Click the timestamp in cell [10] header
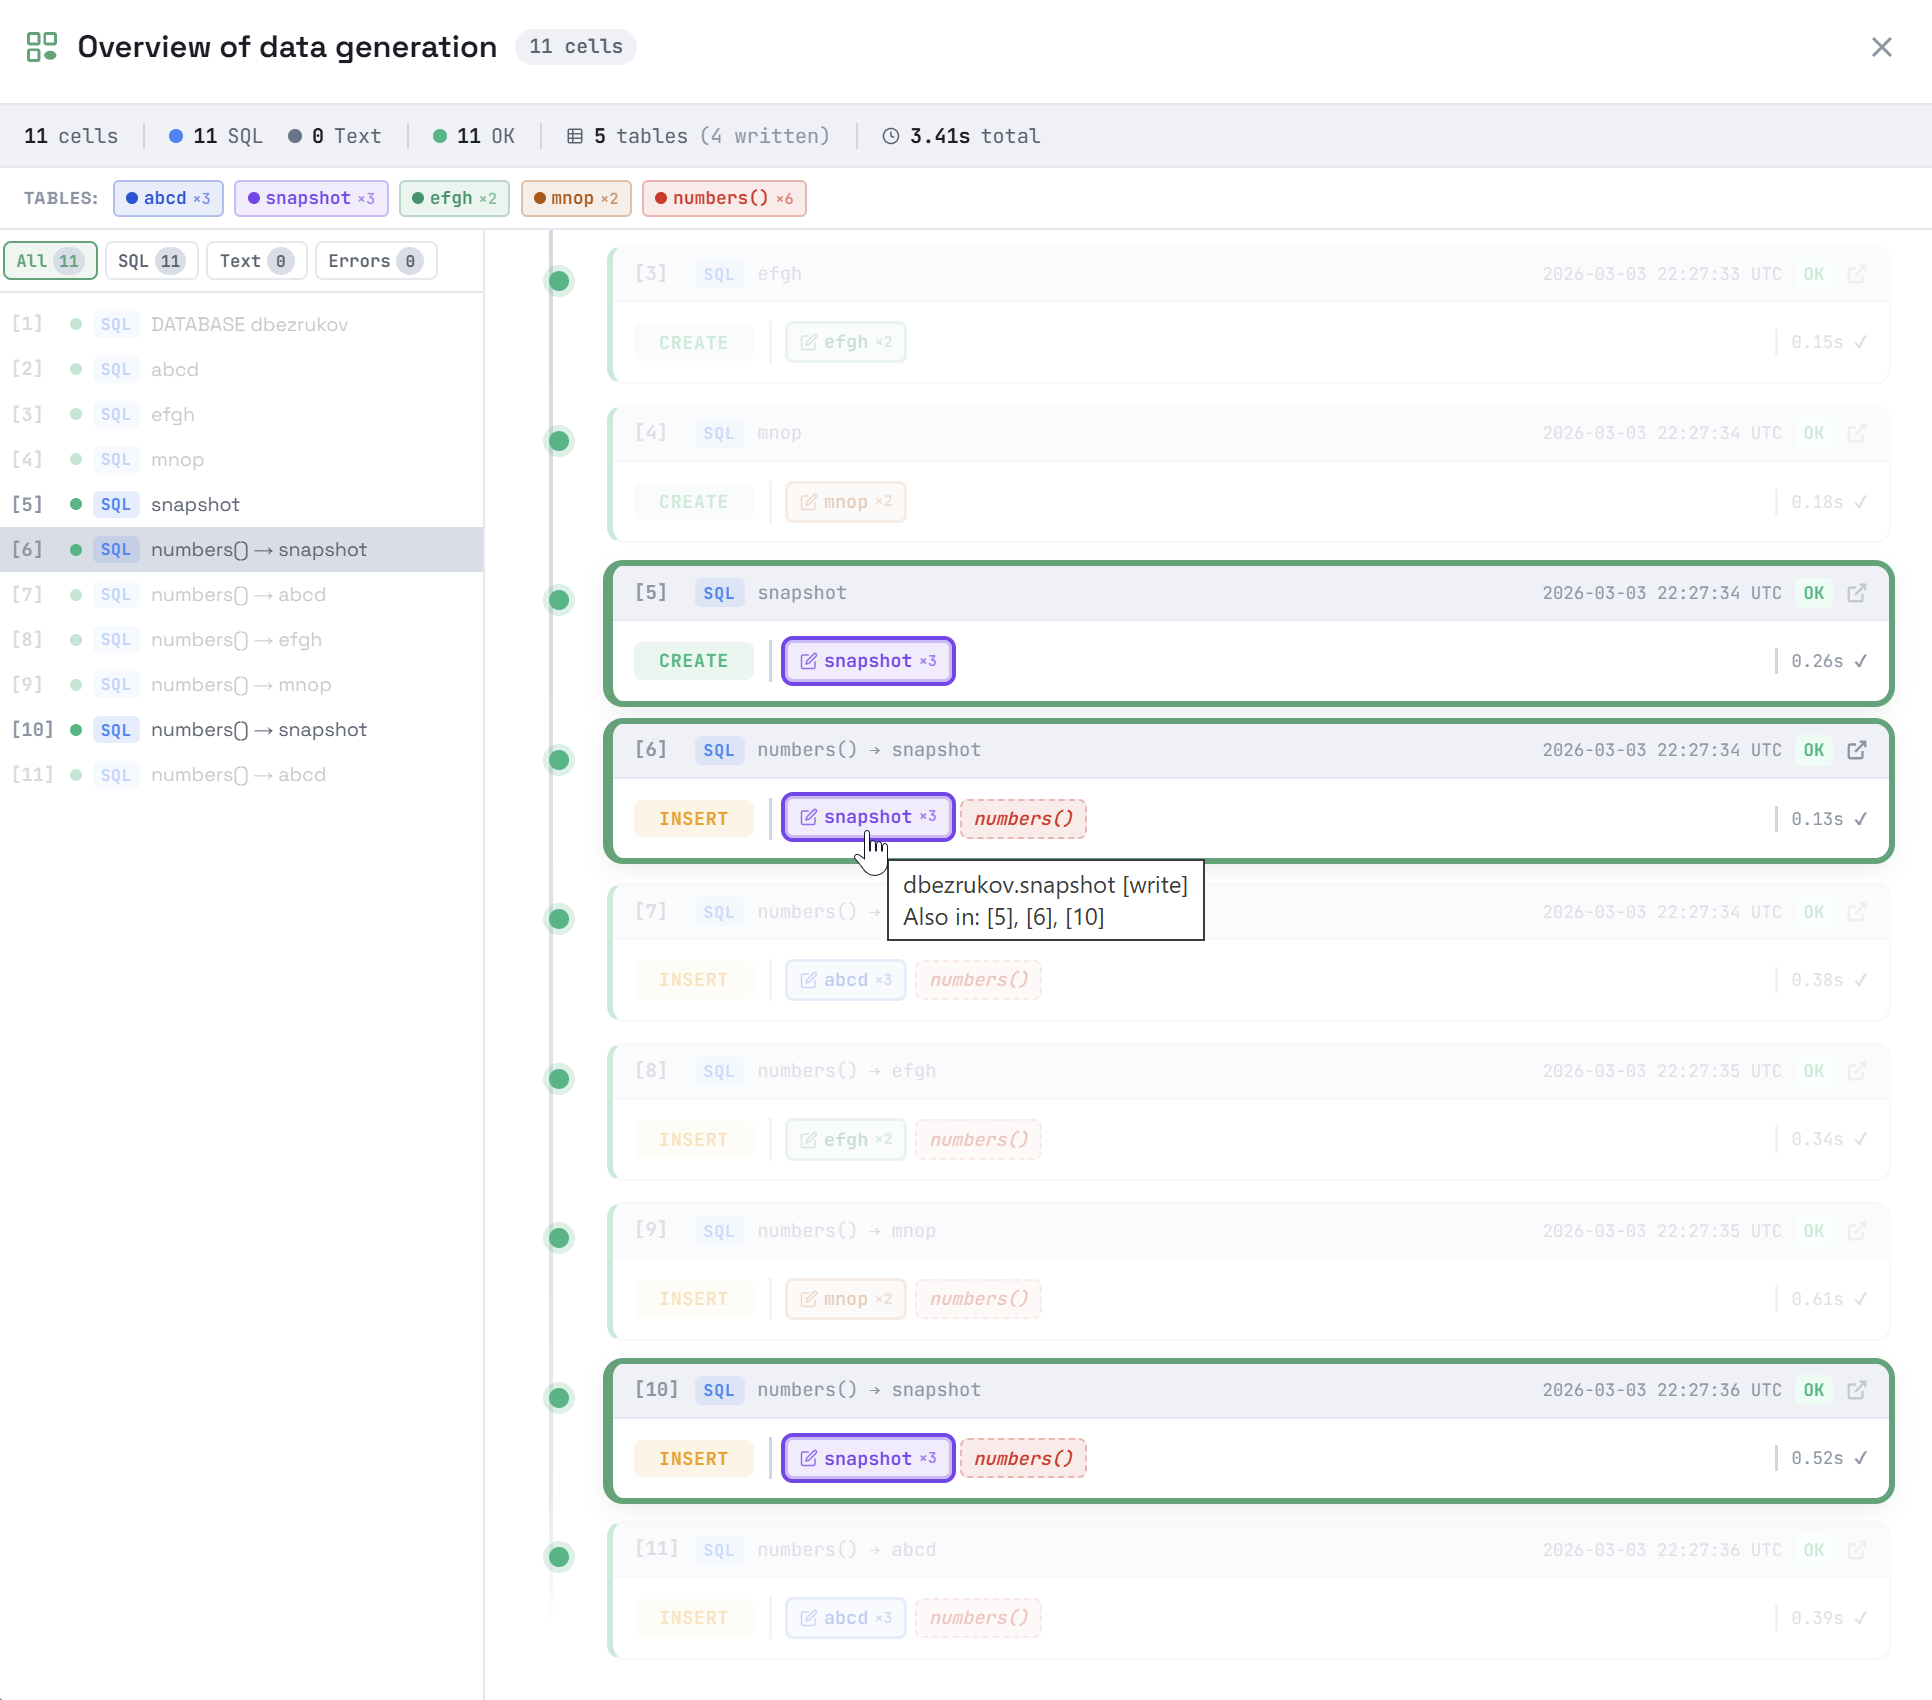Screen dimensions: 1932x1700 pyautogui.click(x=1662, y=1390)
